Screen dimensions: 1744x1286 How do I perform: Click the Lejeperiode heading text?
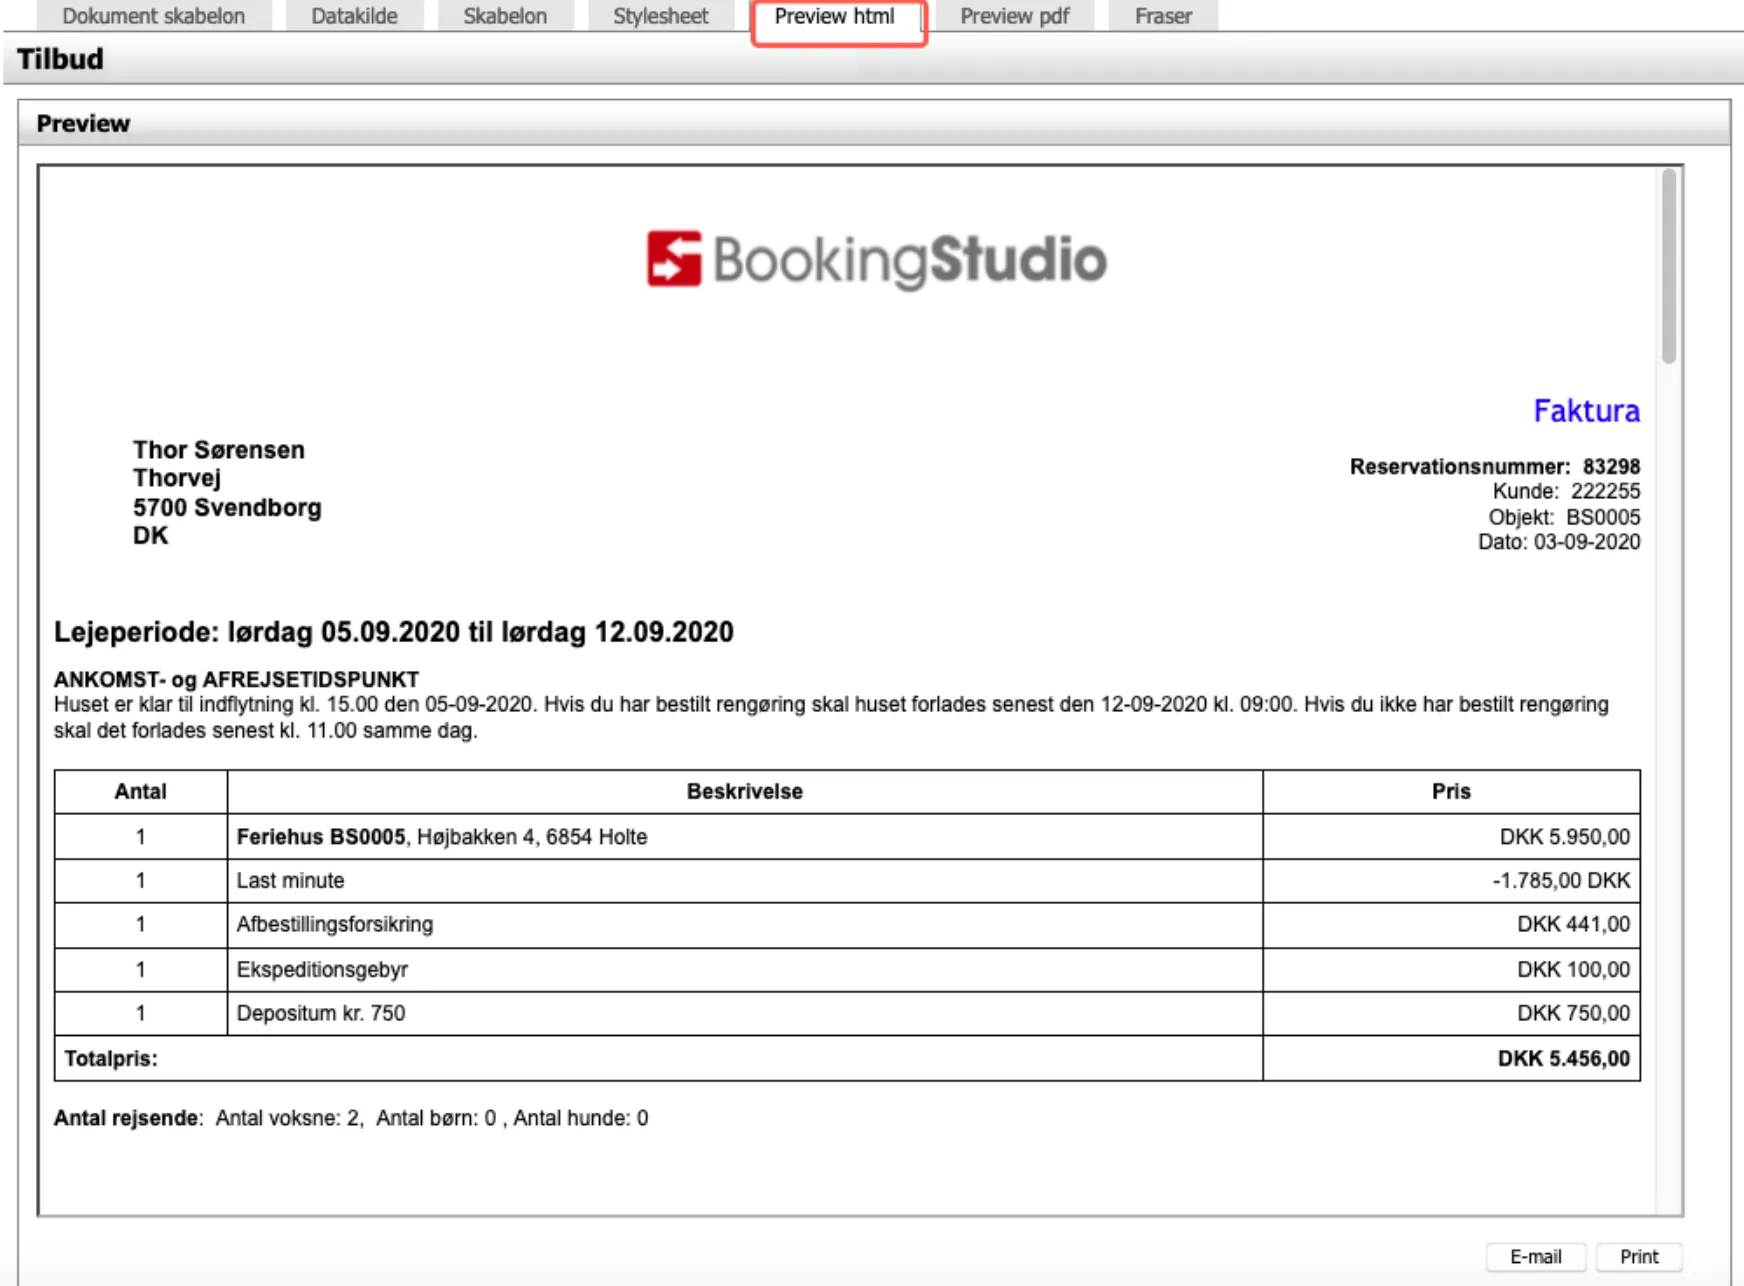(393, 632)
